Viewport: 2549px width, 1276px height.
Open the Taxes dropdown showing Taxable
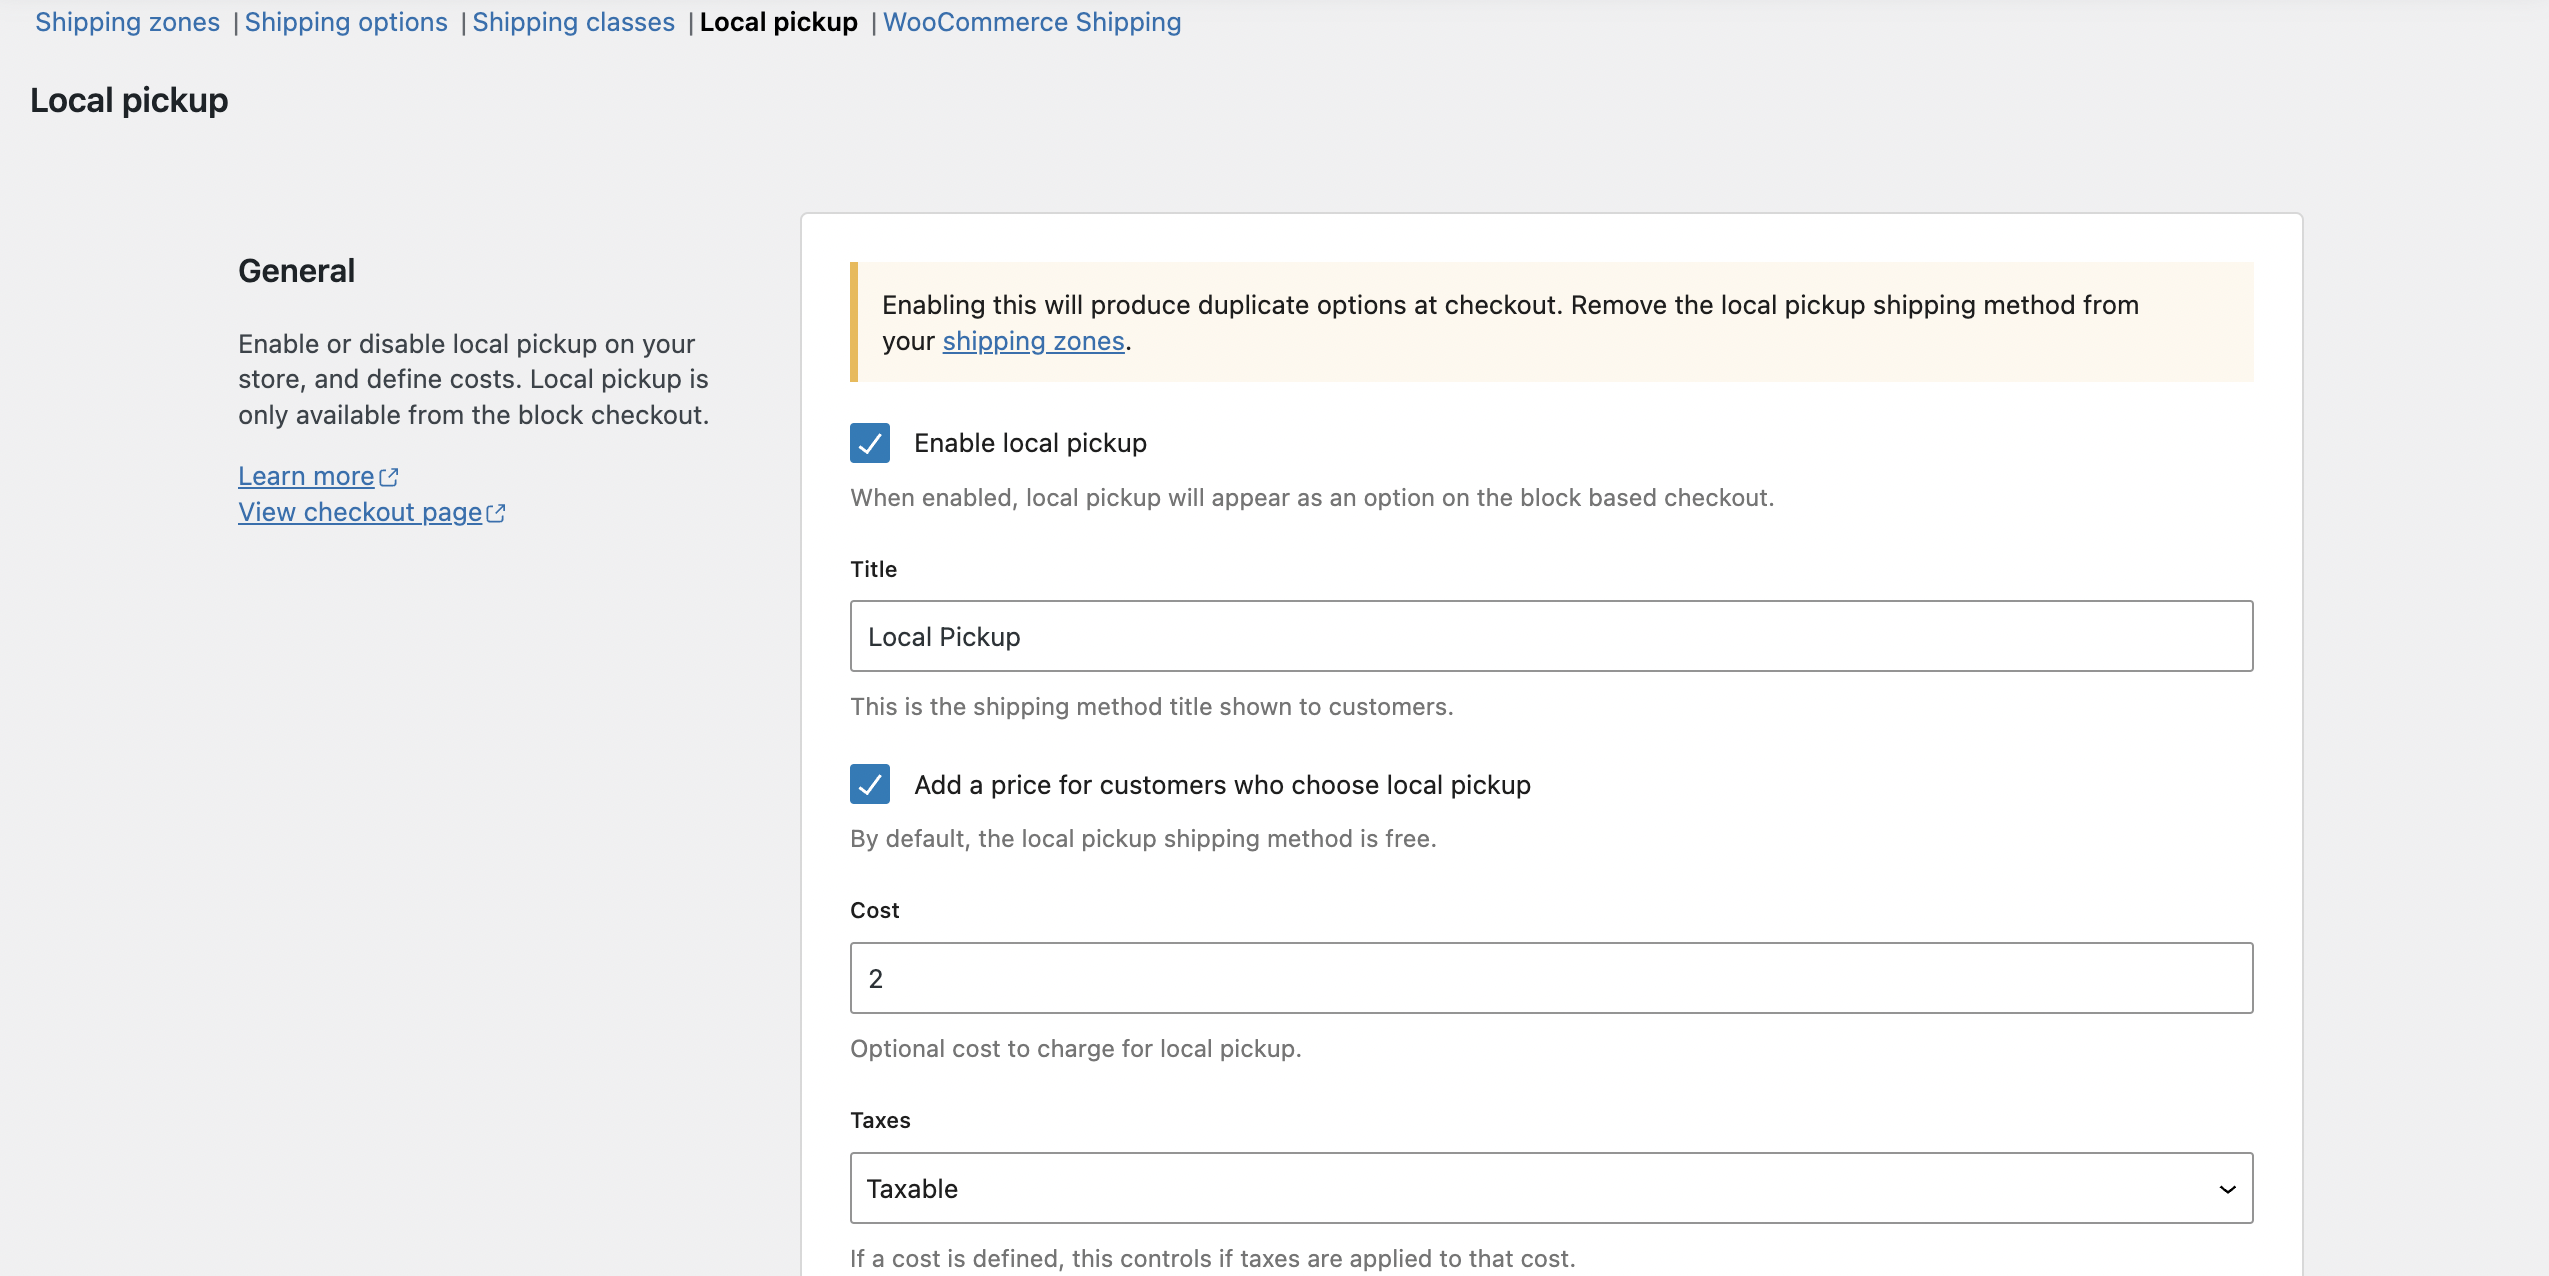(x=1550, y=1188)
